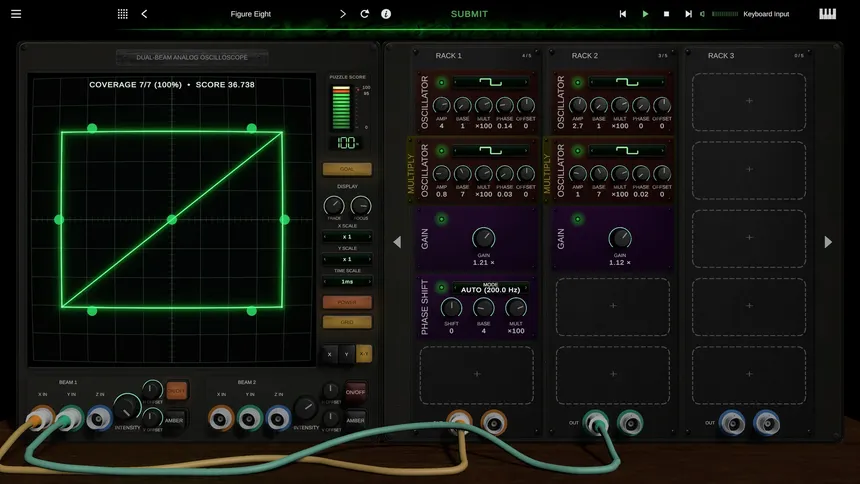Open the hamburger main menu
The width and height of the screenshot is (860, 484).
tap(16, 14)
